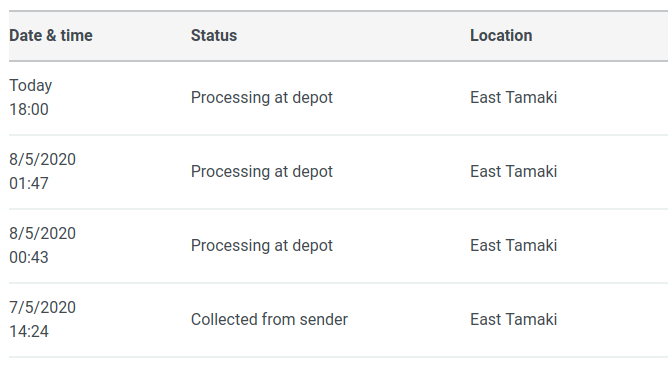
Task: Click the Today label in first row
Action: point(31,86)
